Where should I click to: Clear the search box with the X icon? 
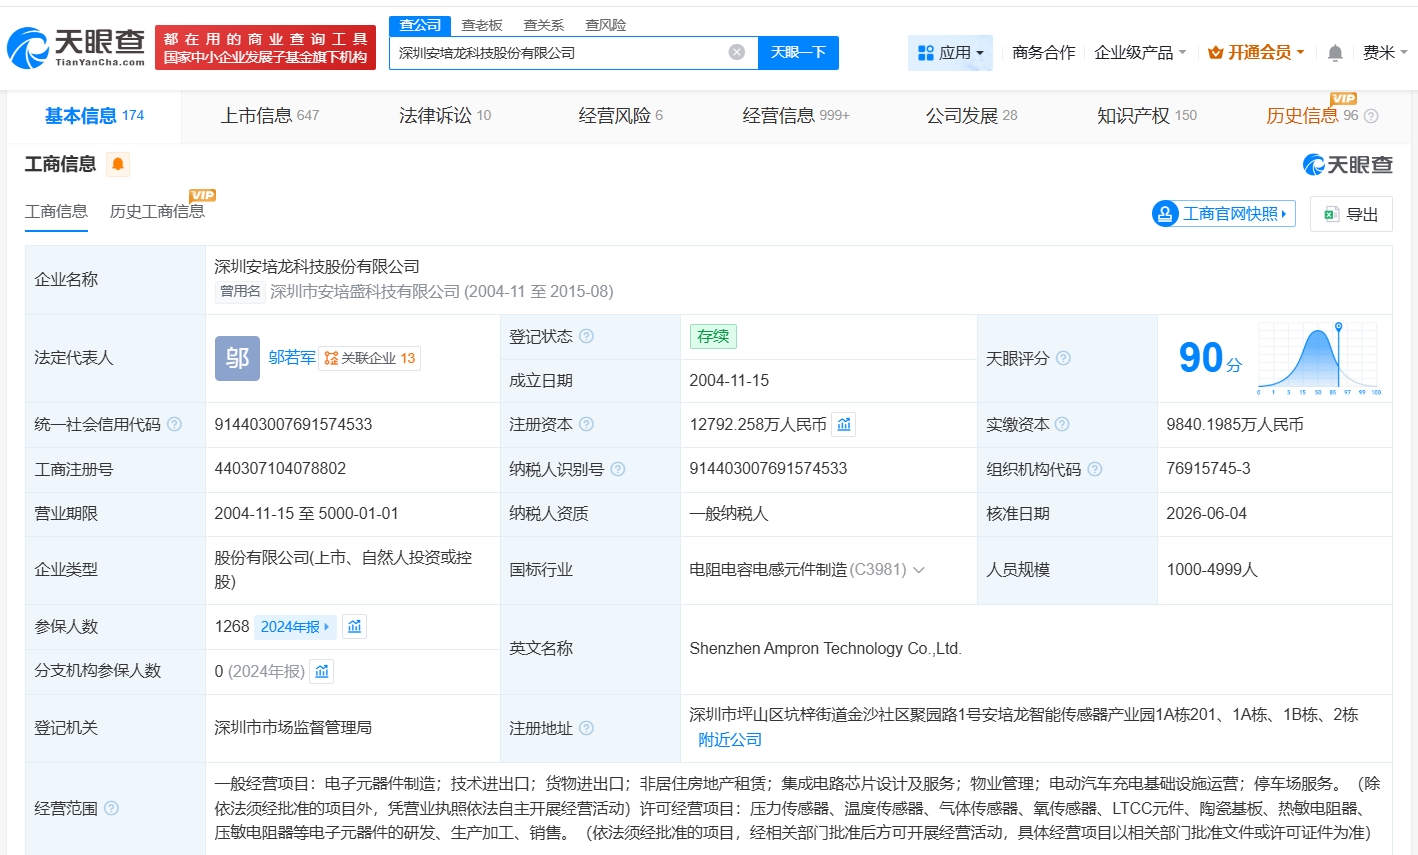coord(737,52)
